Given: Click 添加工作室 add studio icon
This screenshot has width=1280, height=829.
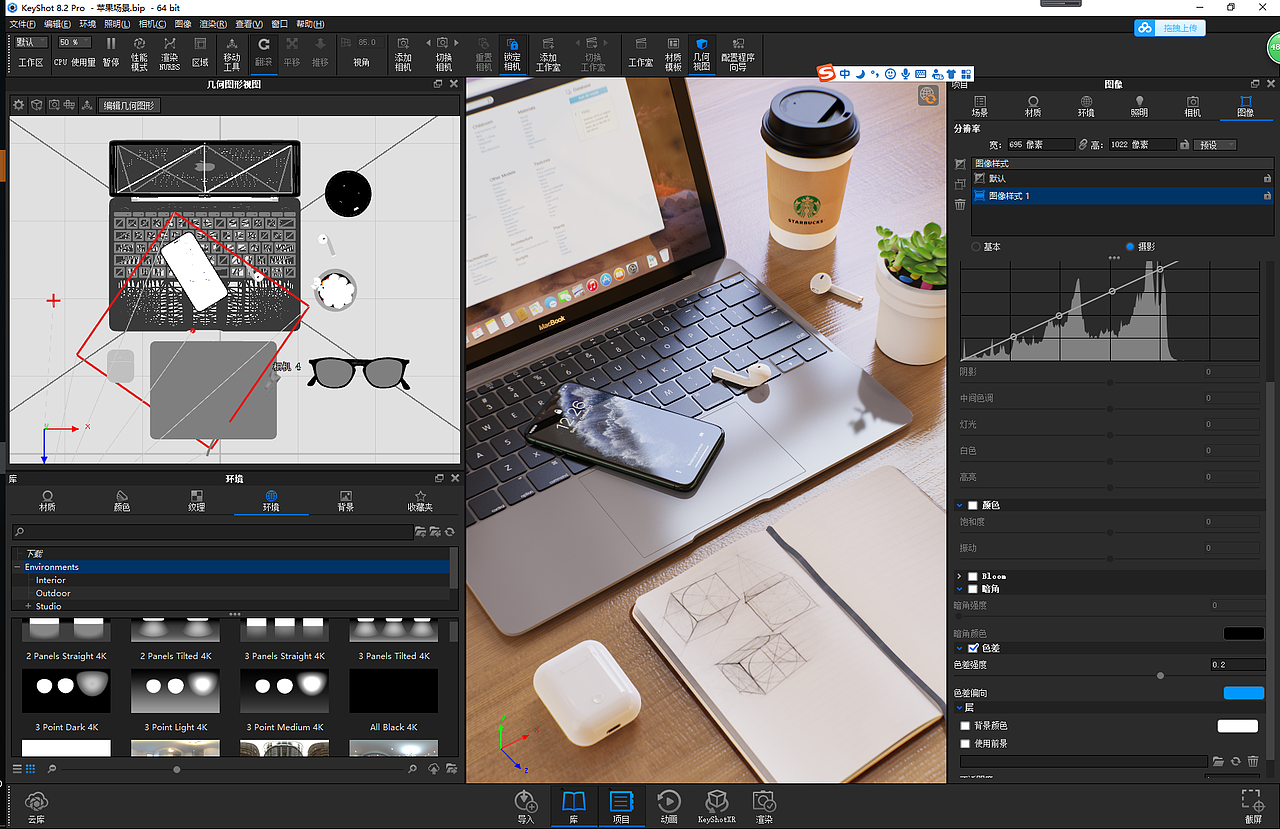Looking at the screenshot, I should coord(548,52).
